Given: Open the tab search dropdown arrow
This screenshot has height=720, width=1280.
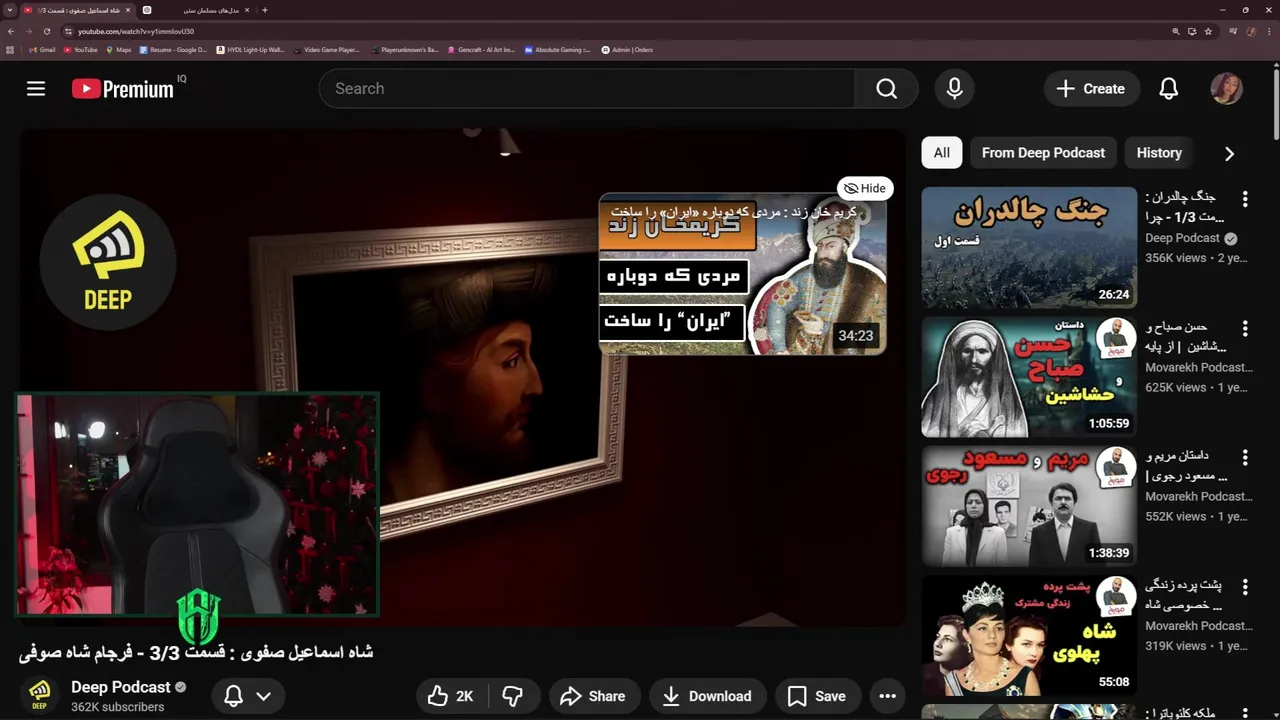Looking at the screenshot, I should [9, 10].
